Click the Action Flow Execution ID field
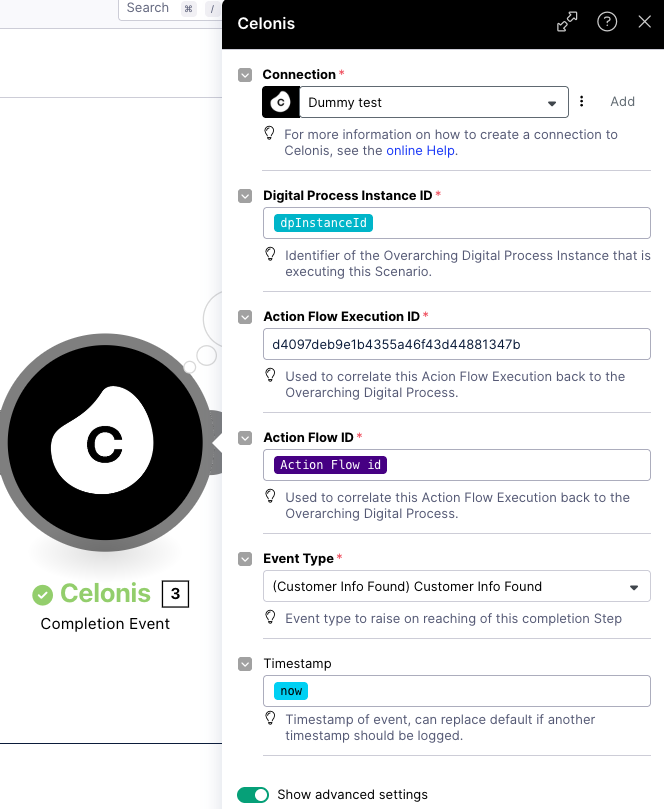This screenshot has width=664, height=809. [456, 344]
